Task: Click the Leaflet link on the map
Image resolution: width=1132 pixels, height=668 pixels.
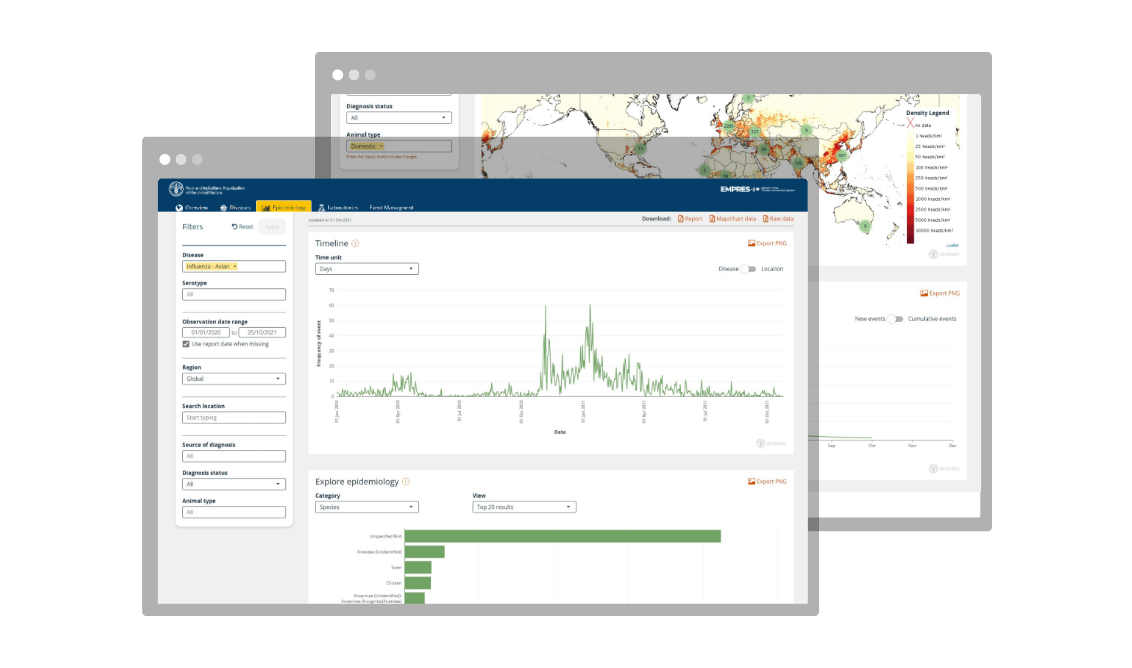Action: (952, 246)
